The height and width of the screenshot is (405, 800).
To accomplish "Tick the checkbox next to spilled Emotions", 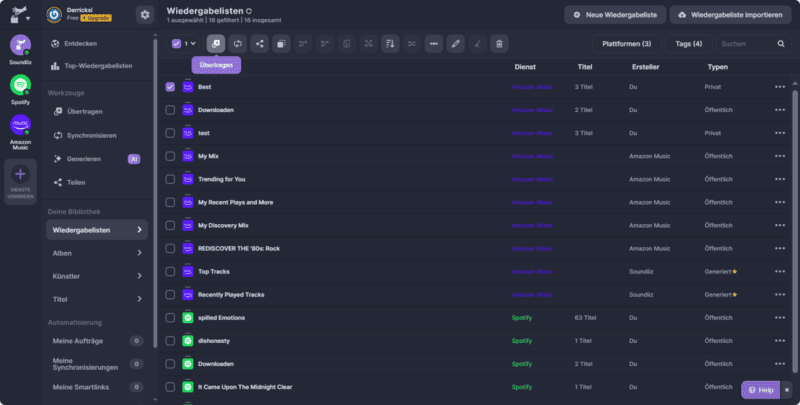I will tap(170, 318).
